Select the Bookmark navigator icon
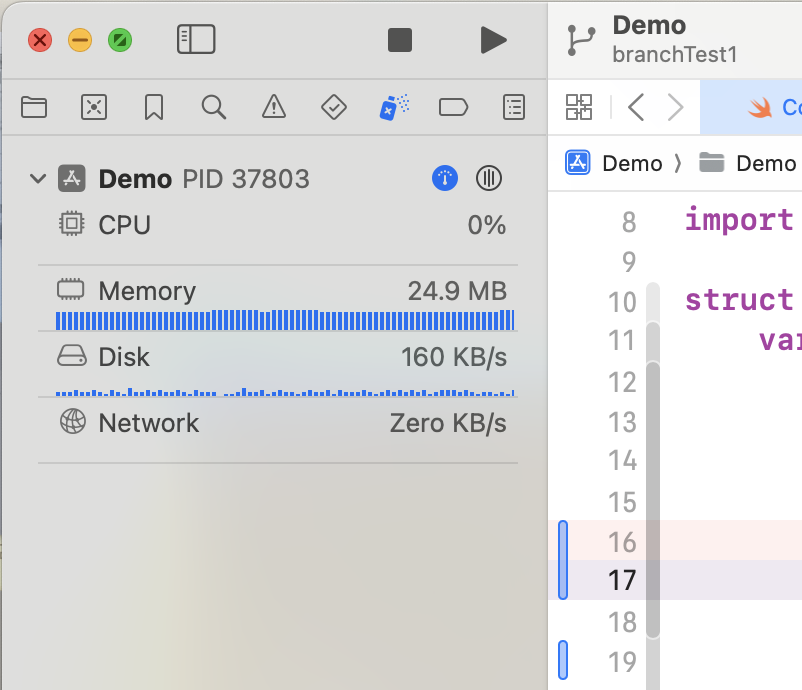Viewport: 802px width, 690px height. (152, 107)
